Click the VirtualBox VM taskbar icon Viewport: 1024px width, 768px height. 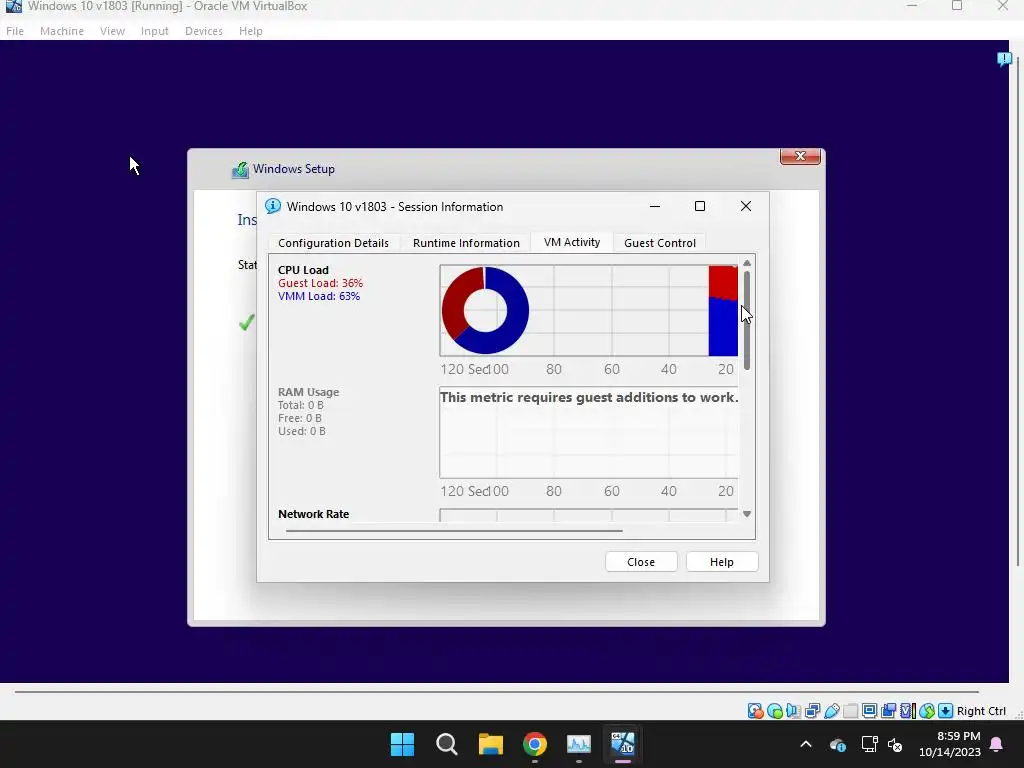pyautogui.click(x=622, y=744)
